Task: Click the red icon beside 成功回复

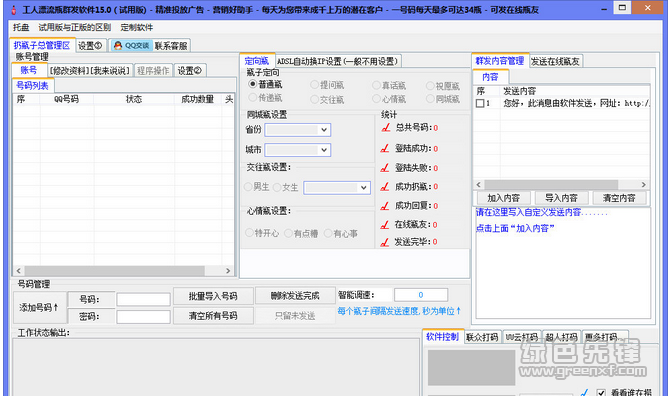Action: tap(385, 206)
